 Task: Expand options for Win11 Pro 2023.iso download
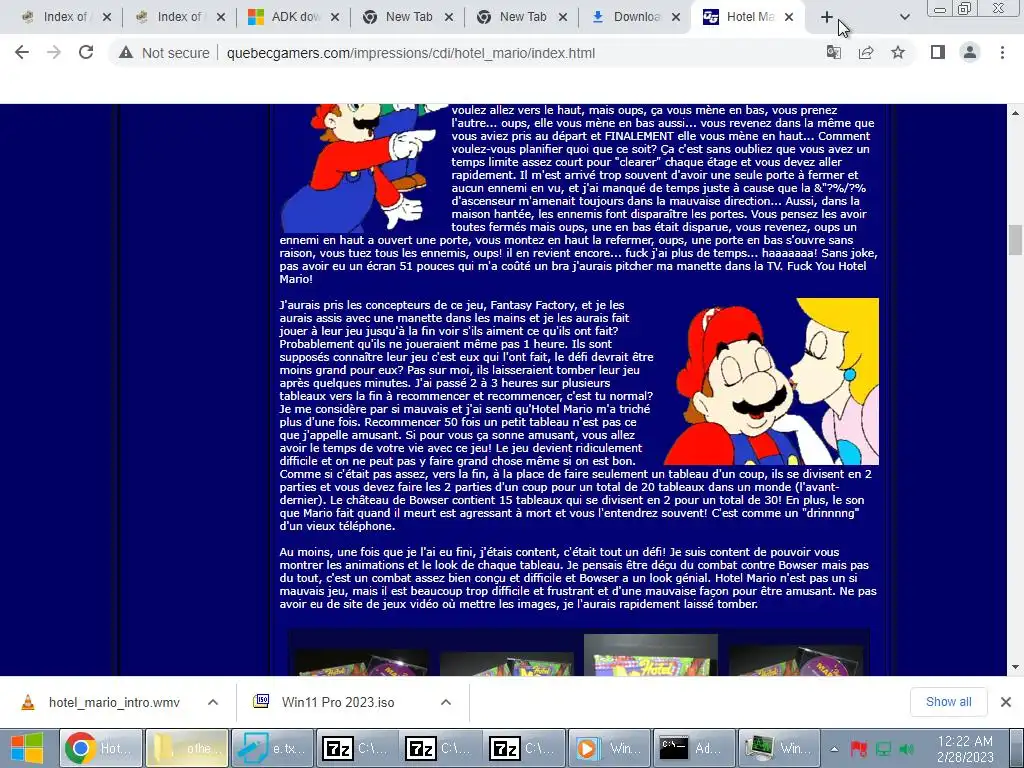click(x=446, y=703)
